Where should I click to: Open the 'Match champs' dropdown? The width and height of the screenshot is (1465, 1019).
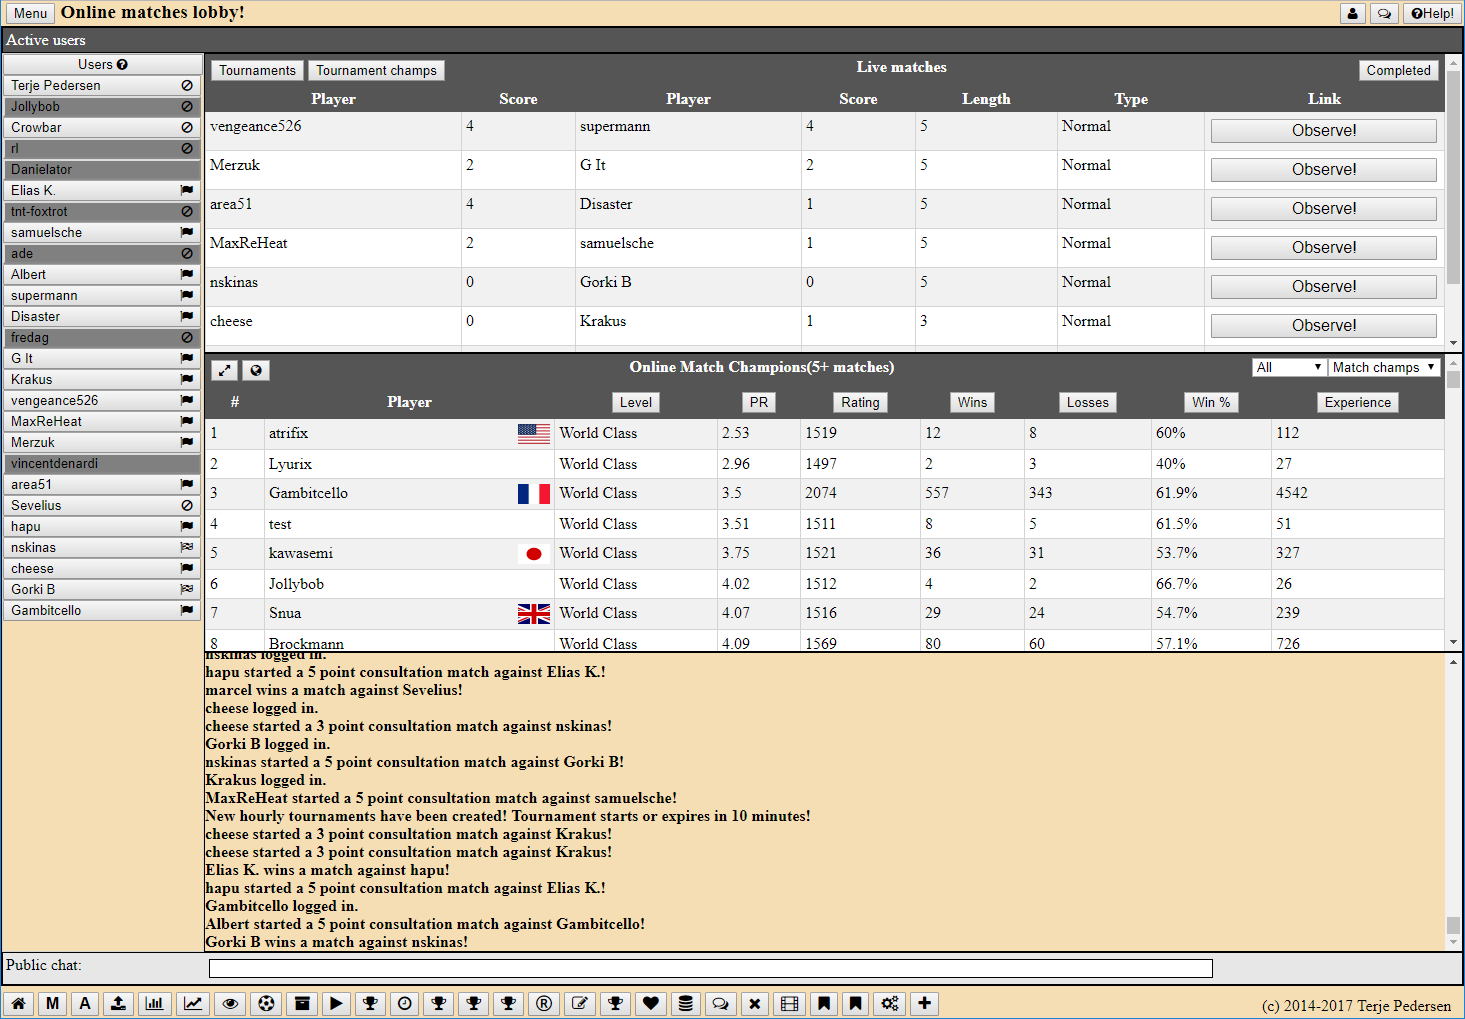click(1384, 368)
